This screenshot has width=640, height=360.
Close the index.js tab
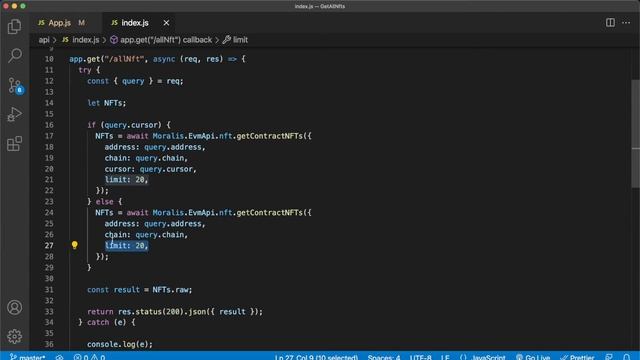pyautogui.click(x=166, y=23)
